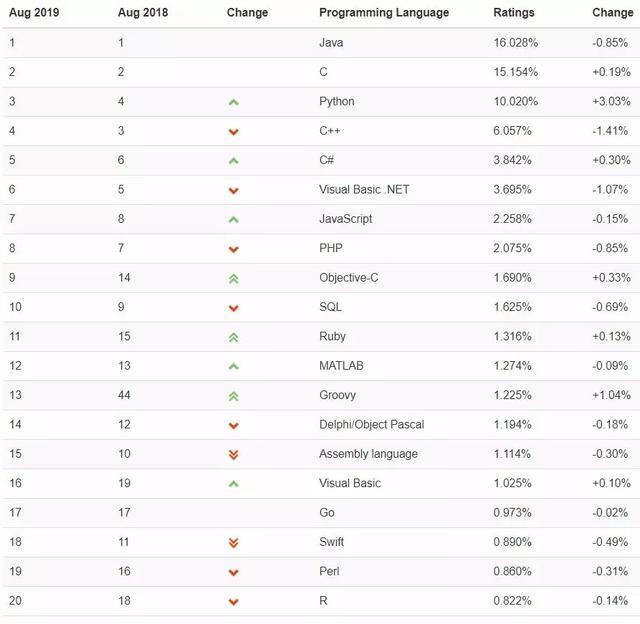Click the Java language name

pyautogui.click(x=331, y=42)
